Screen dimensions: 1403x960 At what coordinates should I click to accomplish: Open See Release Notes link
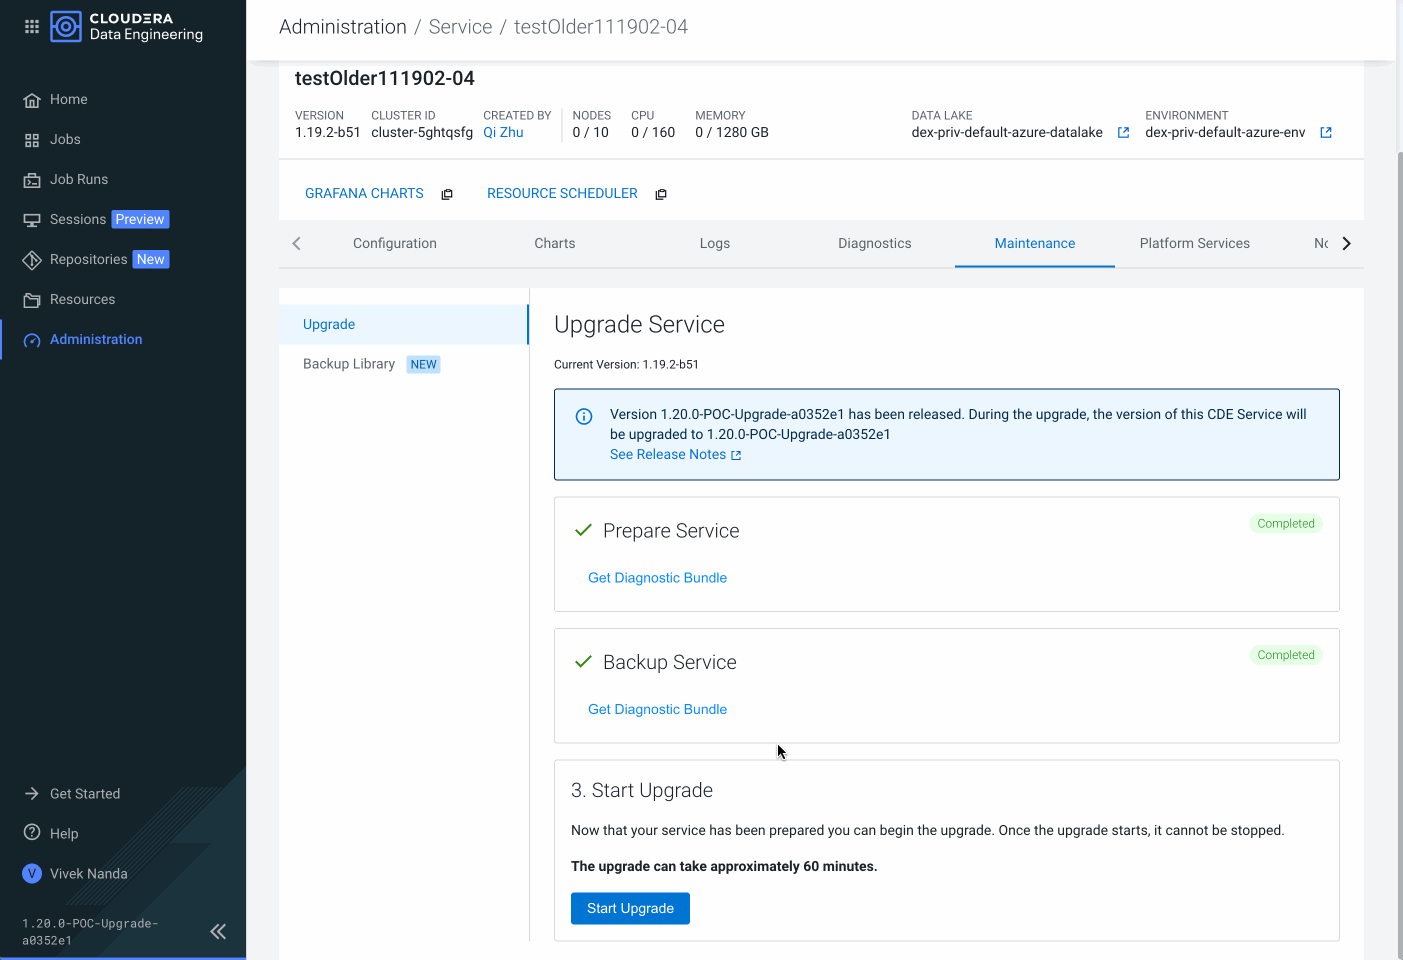[669, 454]
